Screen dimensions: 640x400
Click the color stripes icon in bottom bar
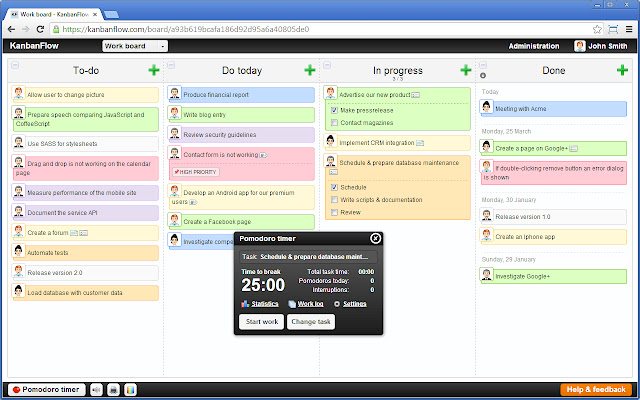pyautogui.click(x=130, y=389)
